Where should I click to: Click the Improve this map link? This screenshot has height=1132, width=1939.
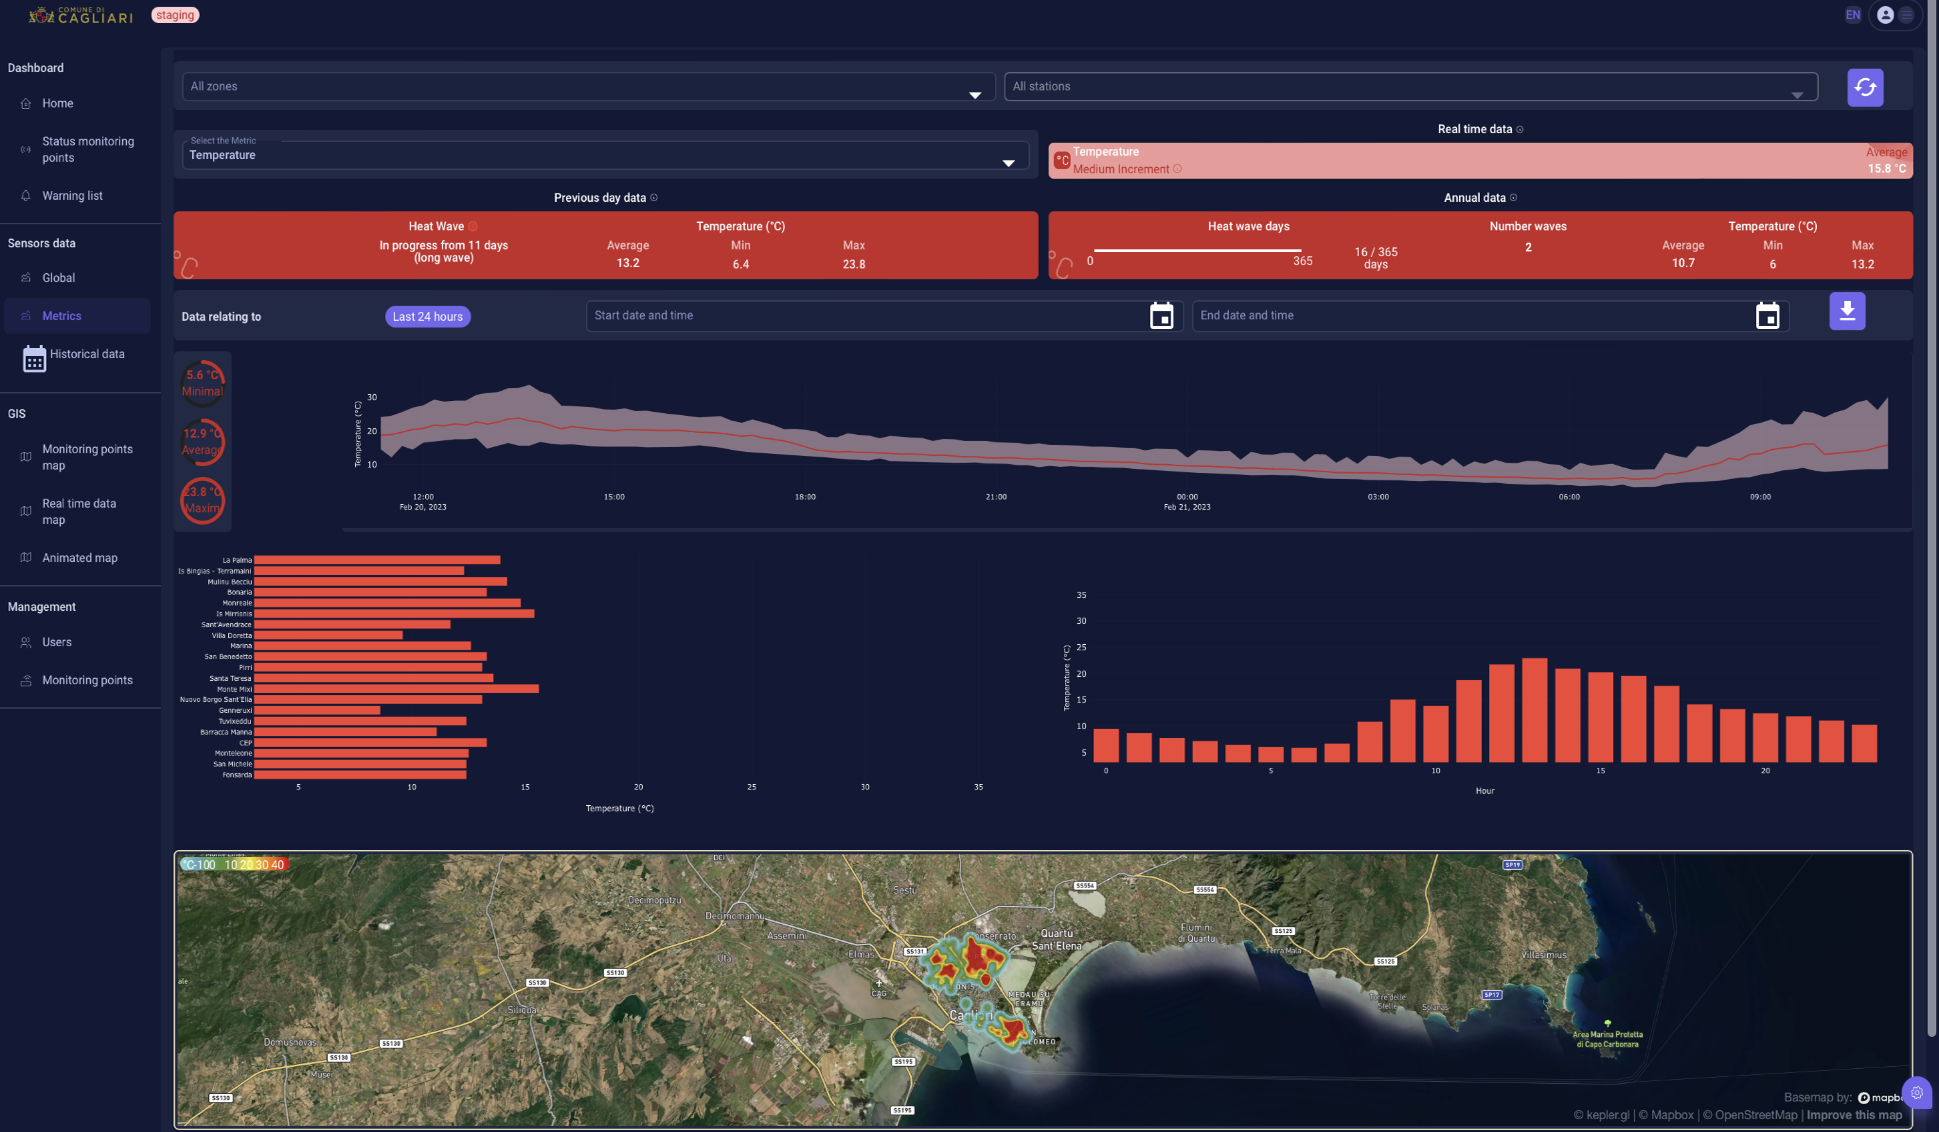click(x=1854, y=1115)
